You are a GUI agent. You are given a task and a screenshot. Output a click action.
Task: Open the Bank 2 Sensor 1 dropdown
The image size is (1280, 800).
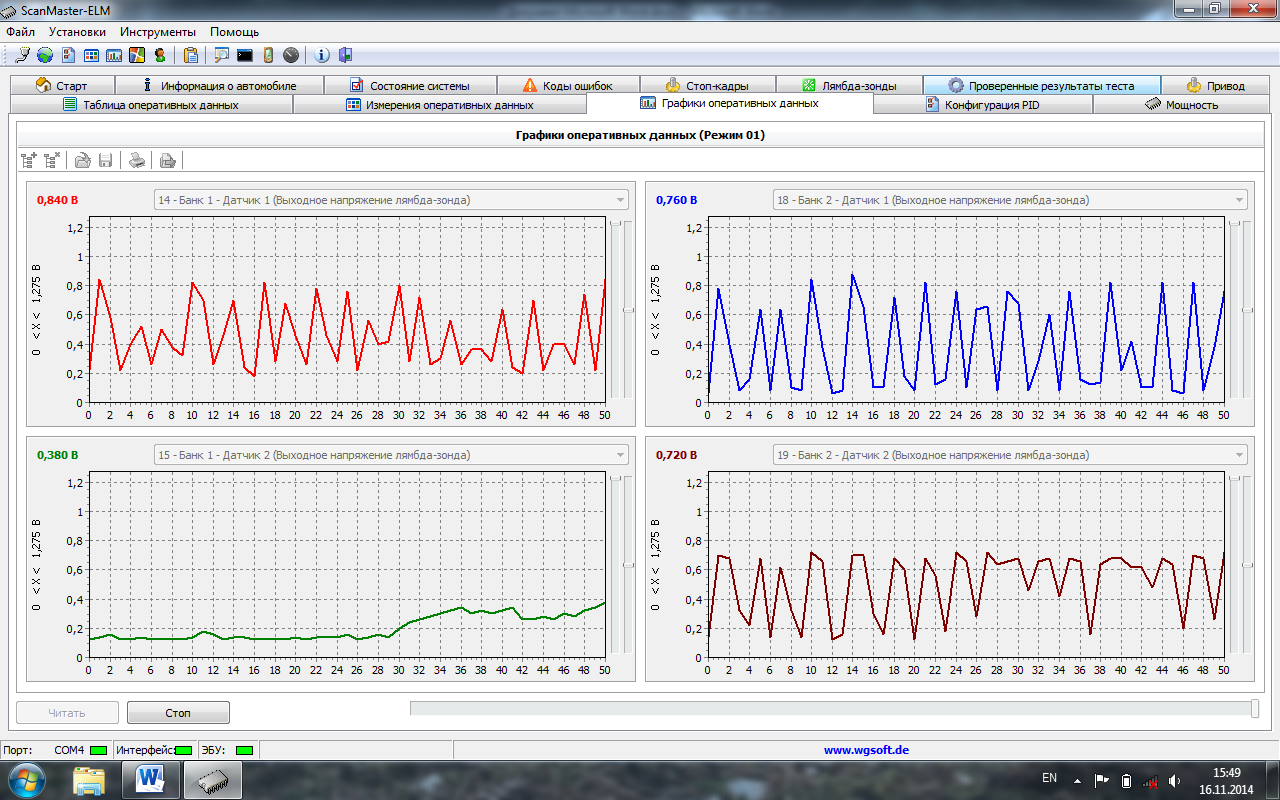(x=1239, y=200)
